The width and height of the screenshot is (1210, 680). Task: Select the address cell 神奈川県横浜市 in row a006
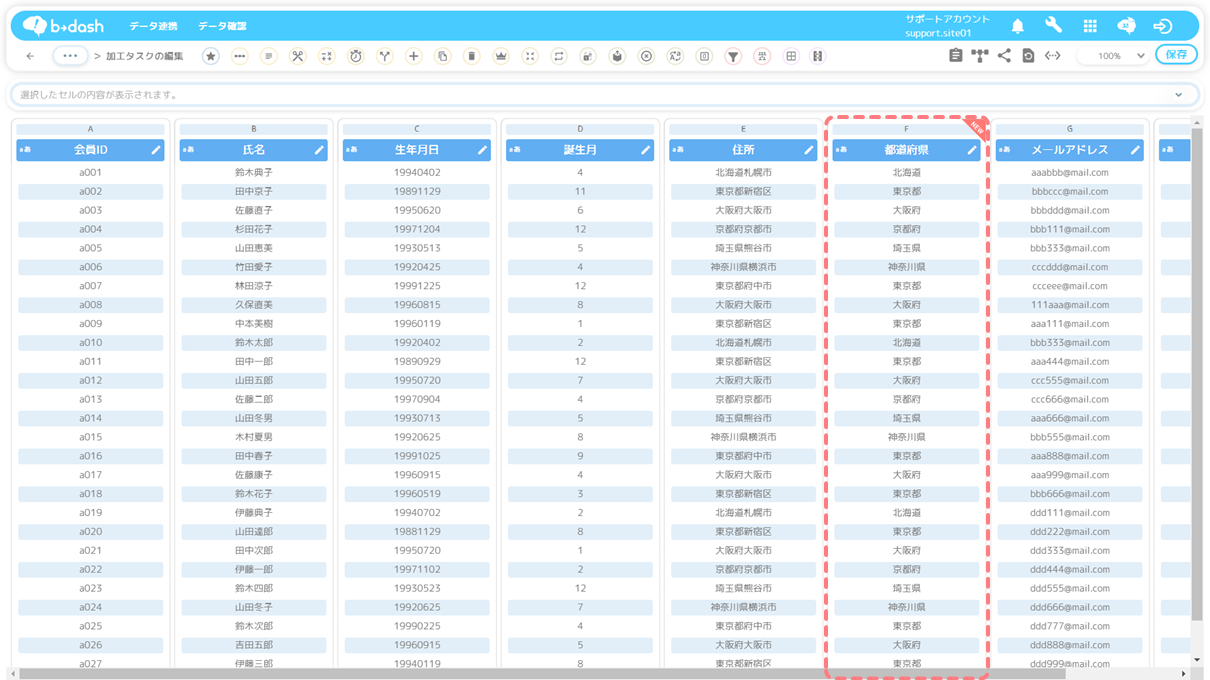(743, 267)
